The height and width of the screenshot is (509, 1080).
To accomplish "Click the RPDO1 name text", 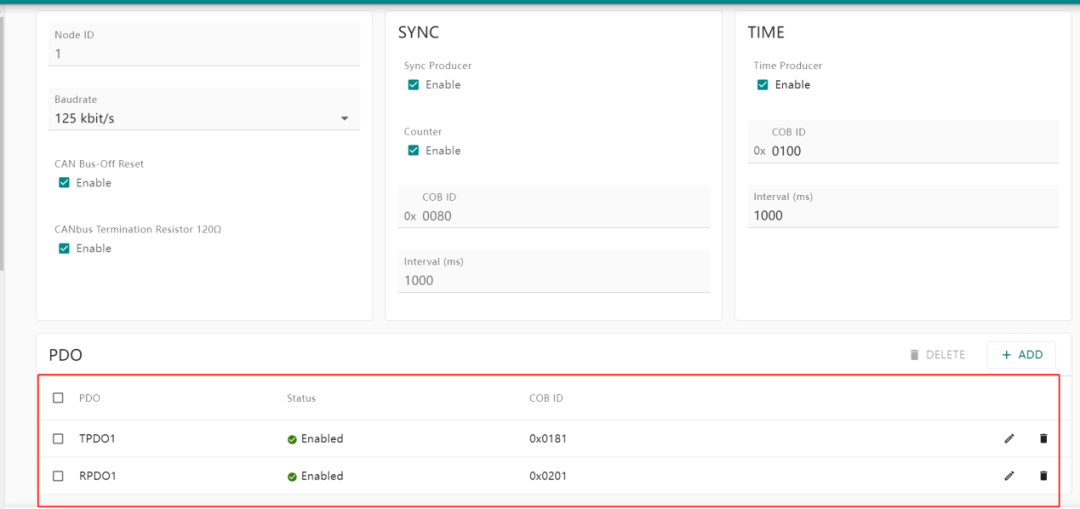I will [97, 475].
